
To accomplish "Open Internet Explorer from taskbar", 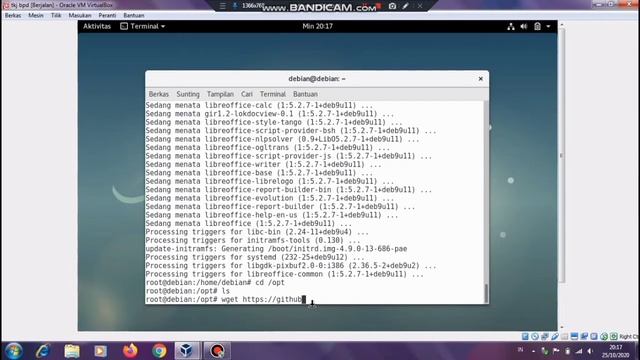I will click(42, 351).
